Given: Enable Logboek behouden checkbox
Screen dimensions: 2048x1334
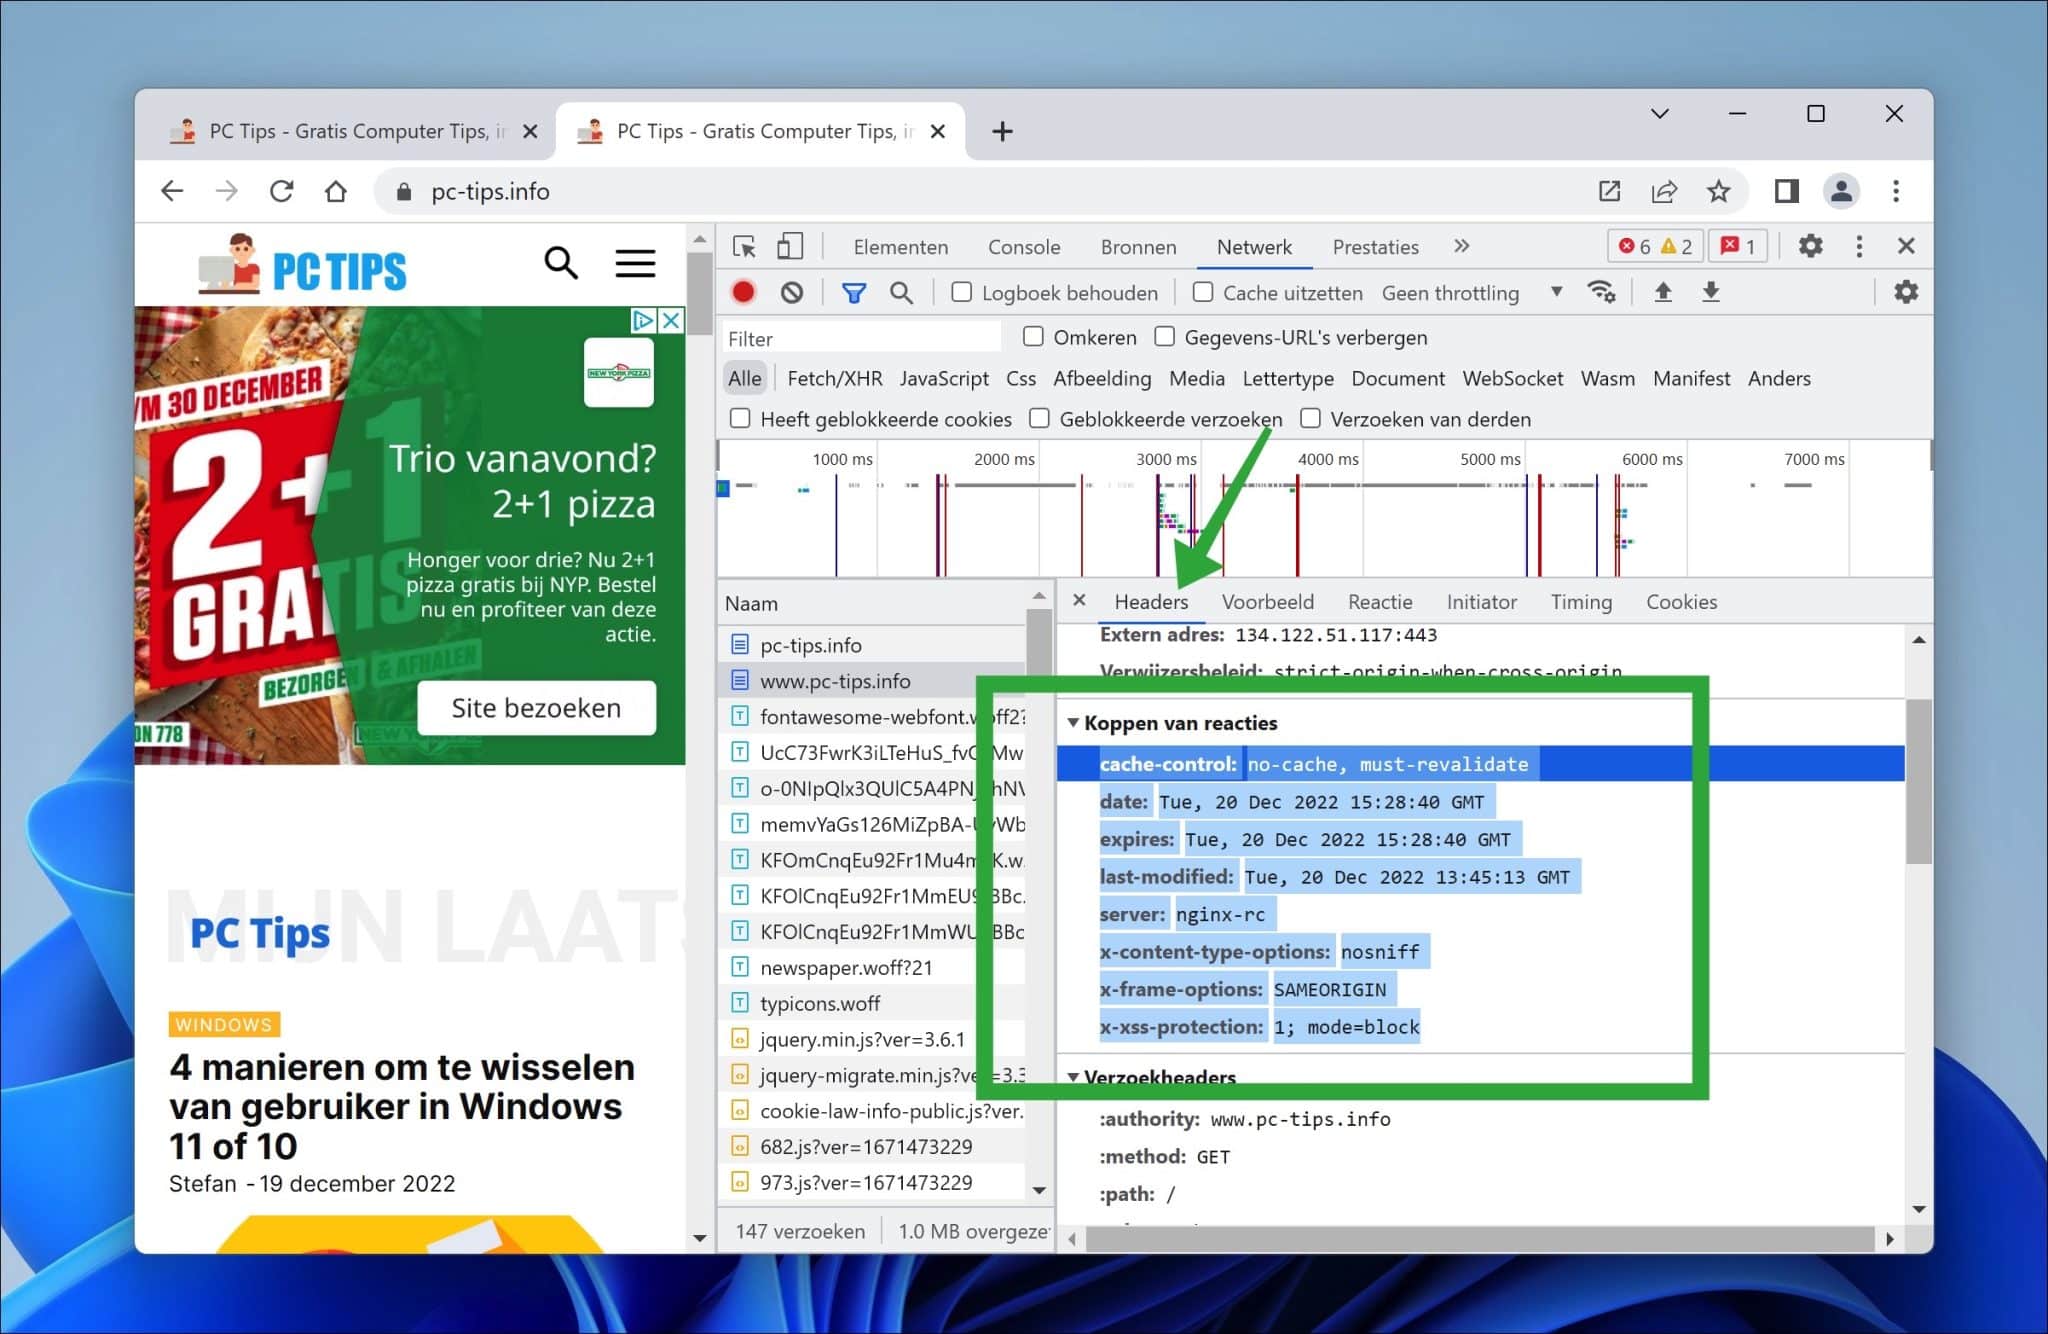Looking at the screenshot, I should click(x=961, y=292).
